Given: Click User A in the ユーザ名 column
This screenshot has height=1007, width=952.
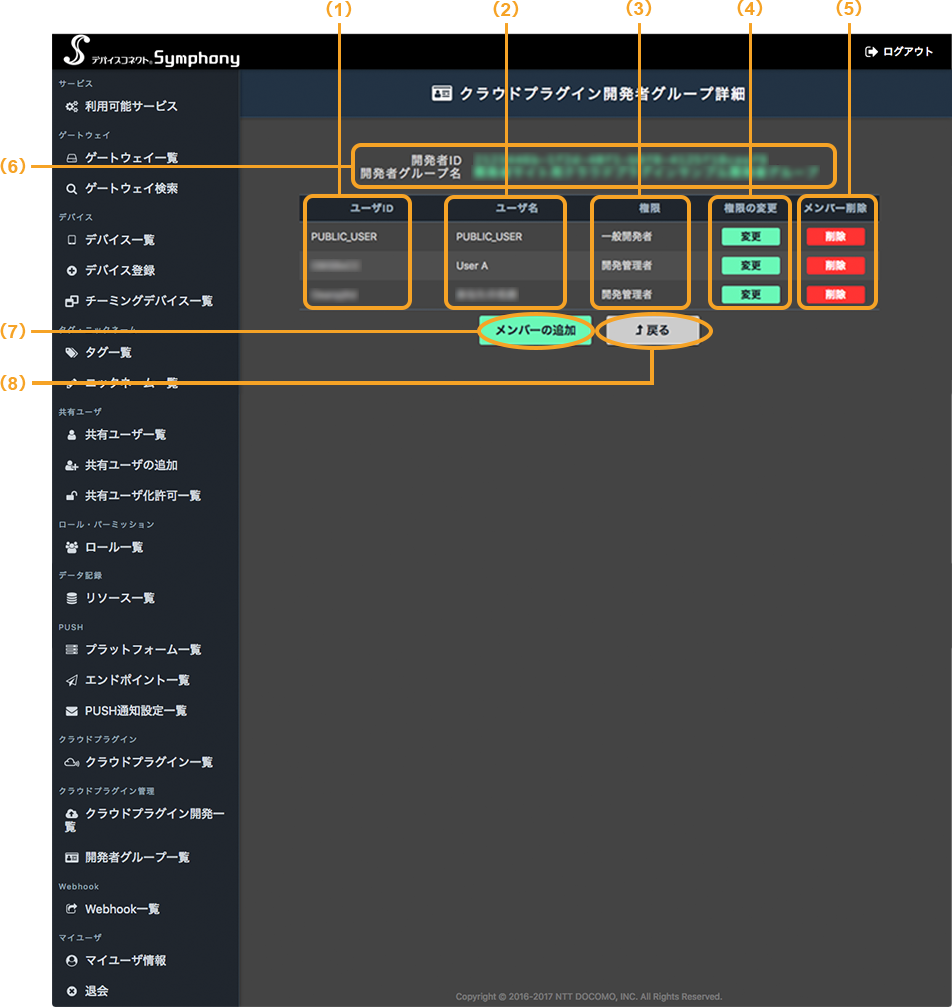Looking at the screenshot, I should click(x=472, y=266).
